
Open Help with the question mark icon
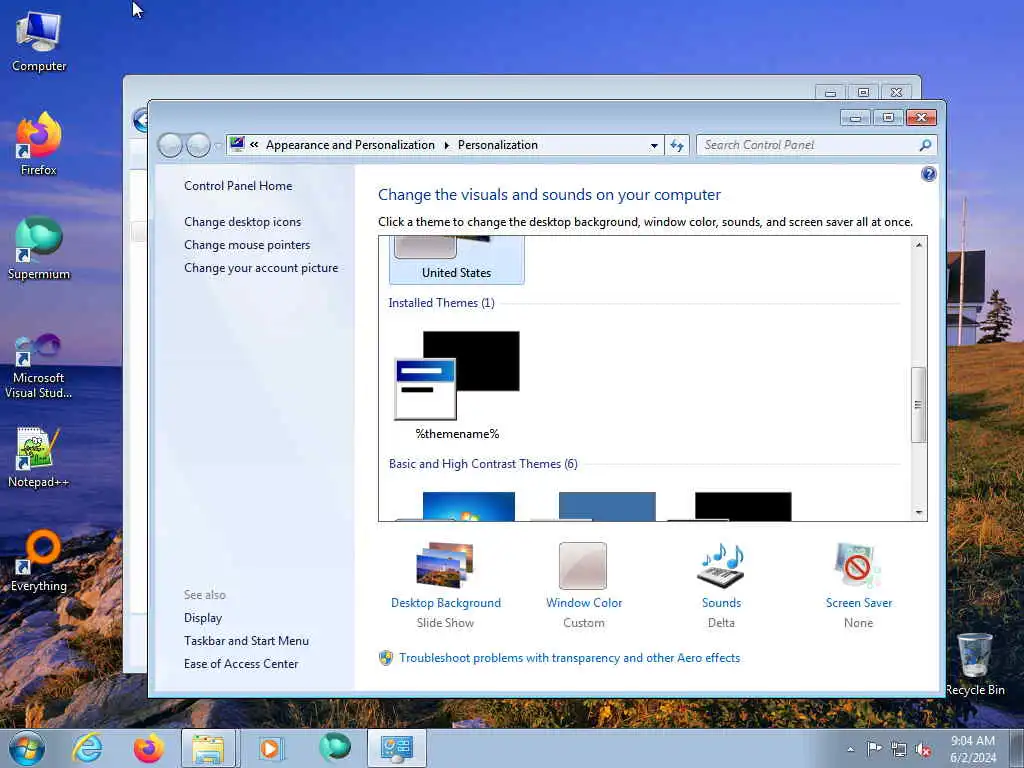click(928, 174)
